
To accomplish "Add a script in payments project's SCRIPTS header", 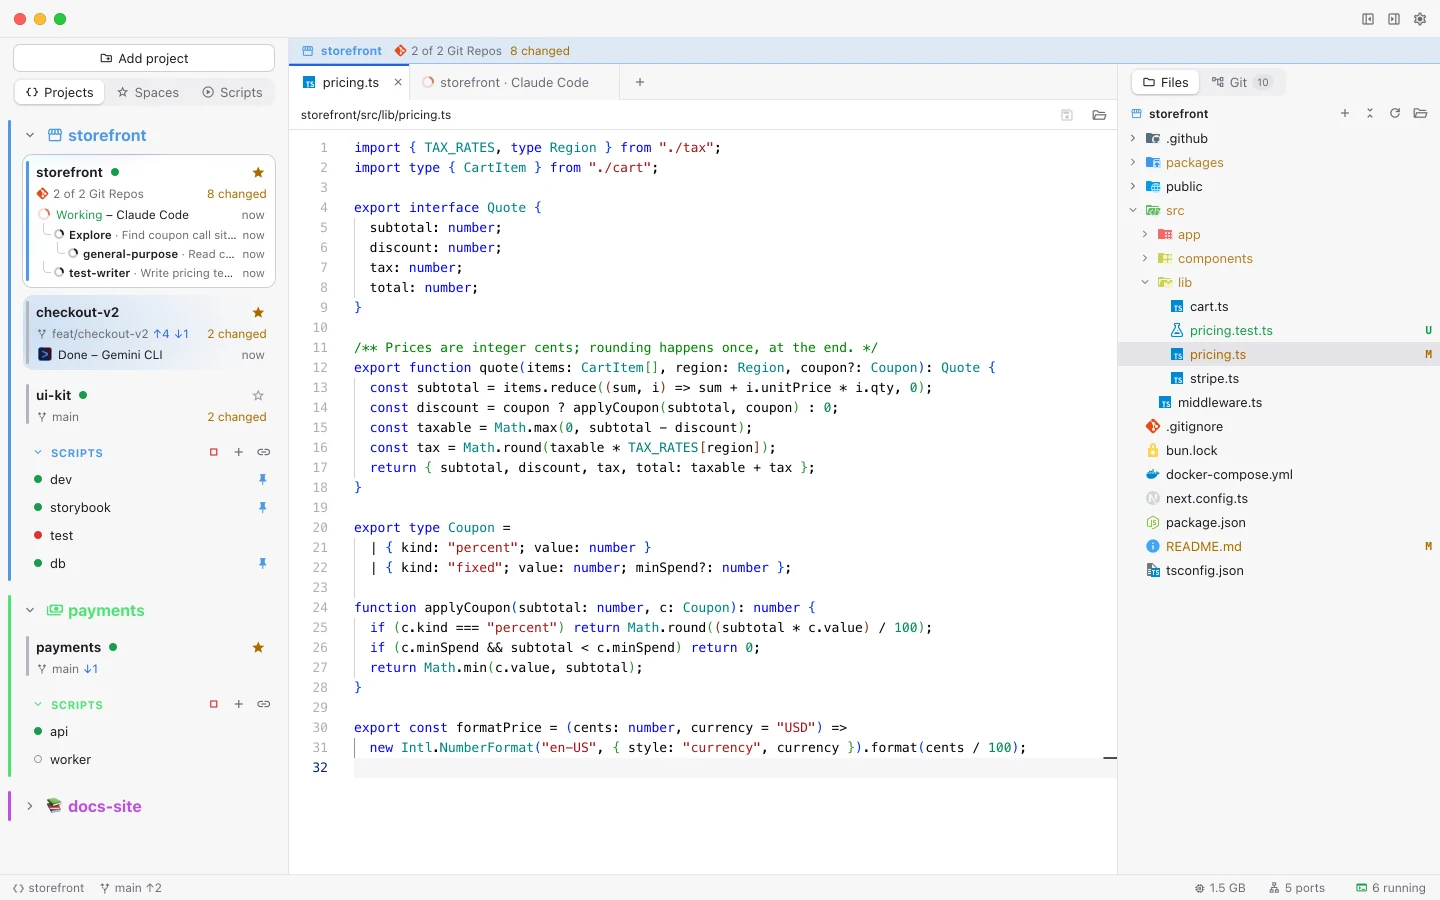I will [x=239, y=704].
